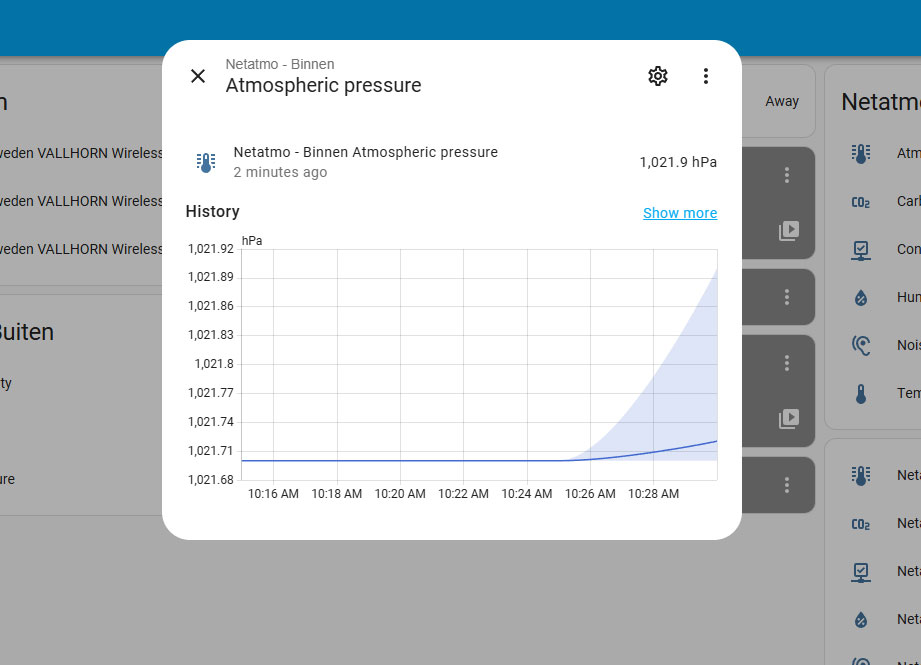Close the Atmospheric pressure dialog
921x665 pixels.
click(x=198, y=76)
